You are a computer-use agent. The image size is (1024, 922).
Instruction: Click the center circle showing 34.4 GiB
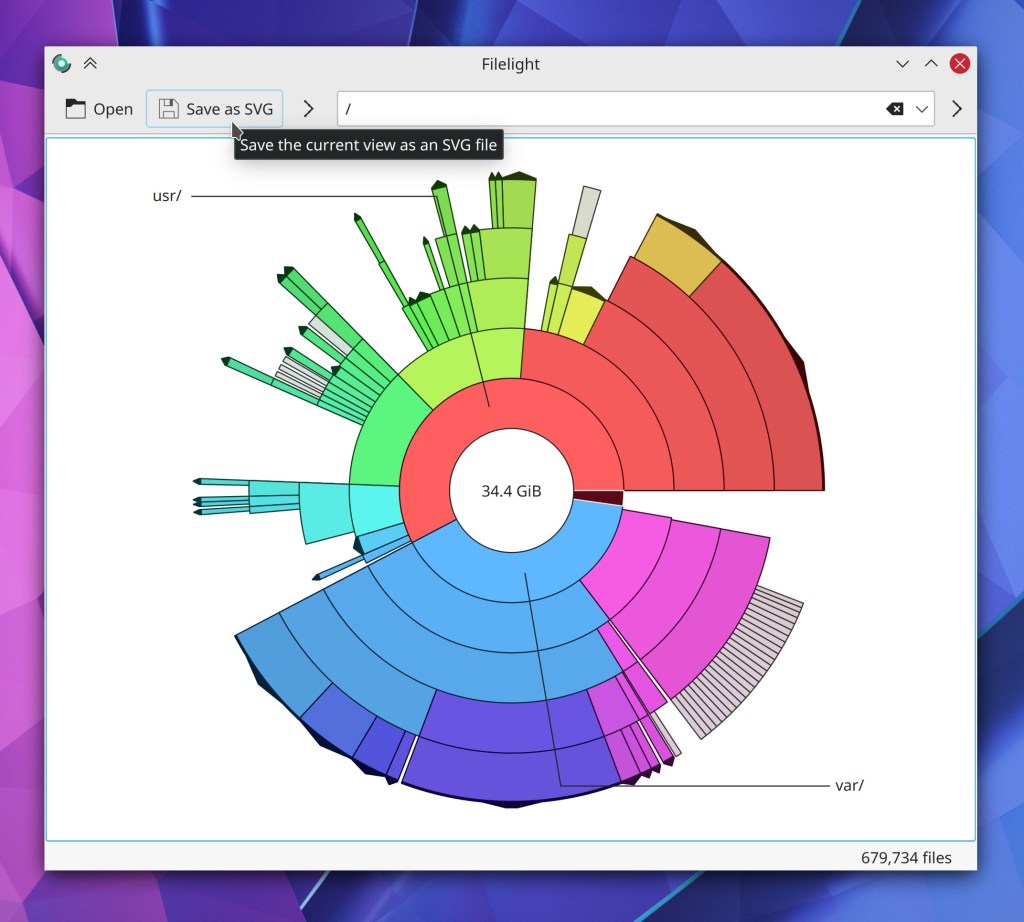point(511,491)
